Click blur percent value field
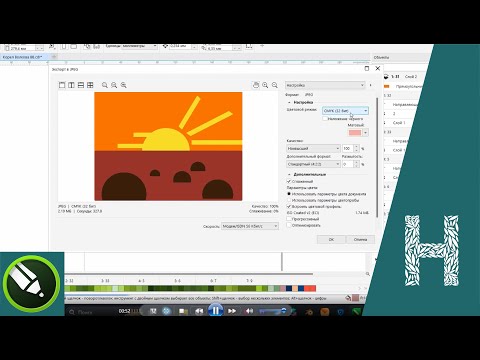 347,164
